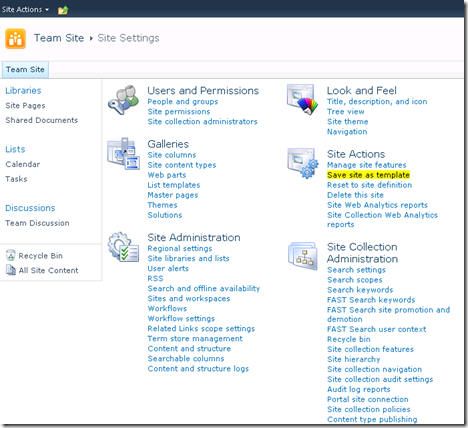The width and height of the screenshot is (468, 428).
Task: Click Delete this site link
Action: click(355, 195)
